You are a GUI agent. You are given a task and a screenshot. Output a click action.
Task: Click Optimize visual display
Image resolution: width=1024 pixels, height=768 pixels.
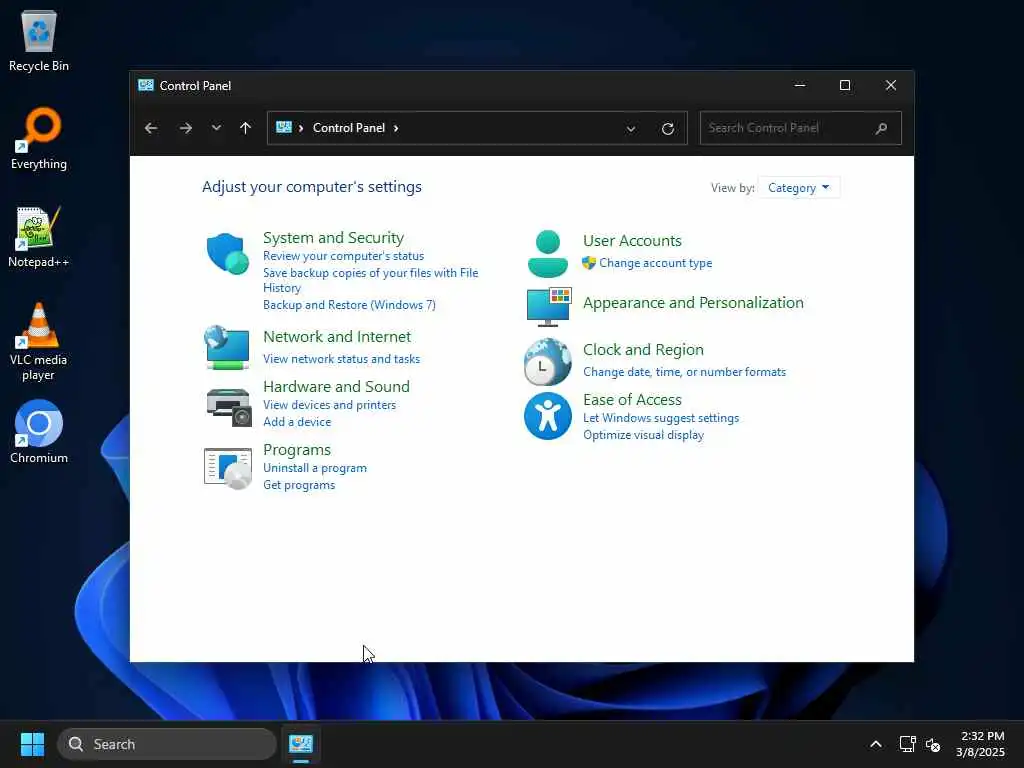(x=643, y=435)
